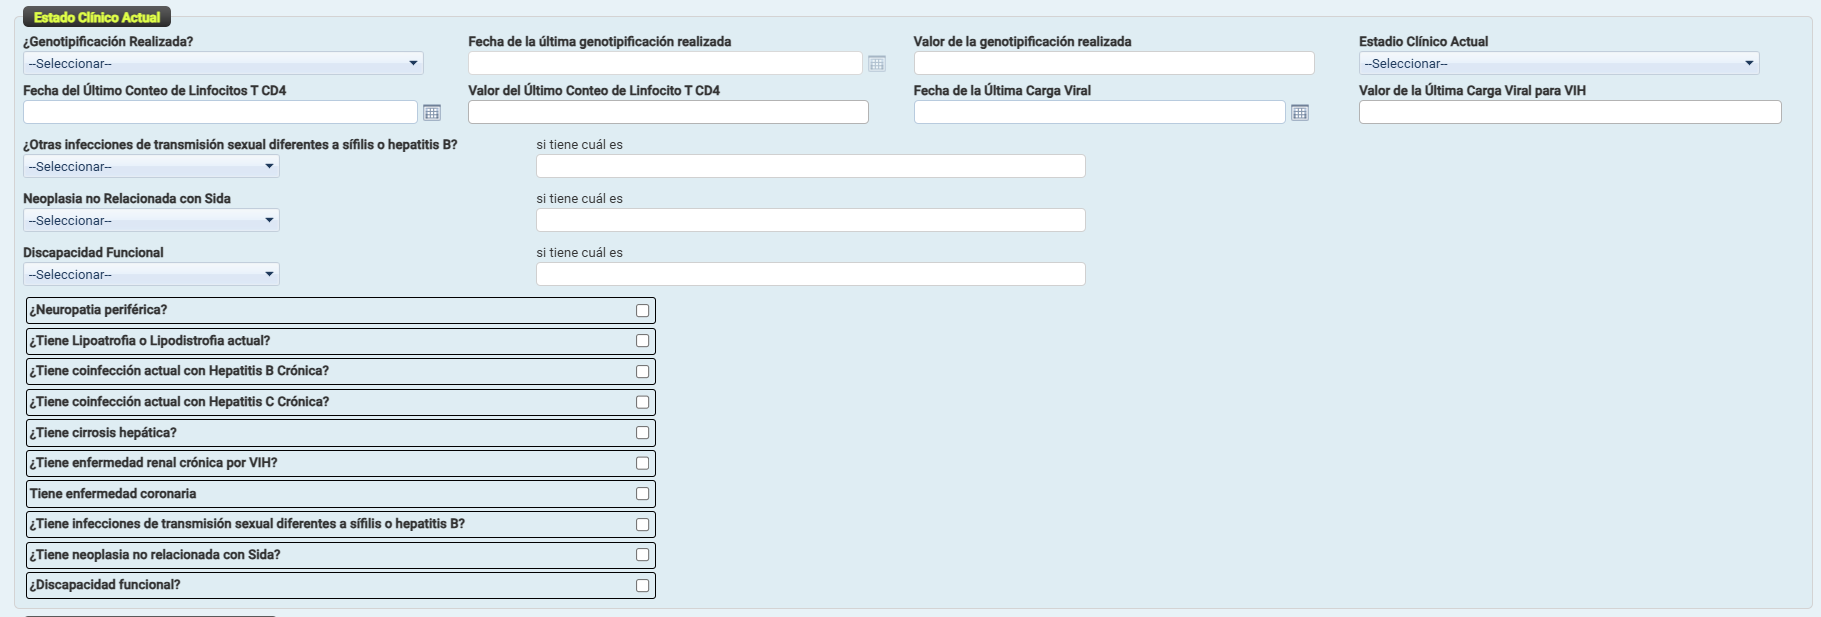Tick the Hepatitis B Crónica coinfection box
The image size is (1821, 617).
click(642, 372)
